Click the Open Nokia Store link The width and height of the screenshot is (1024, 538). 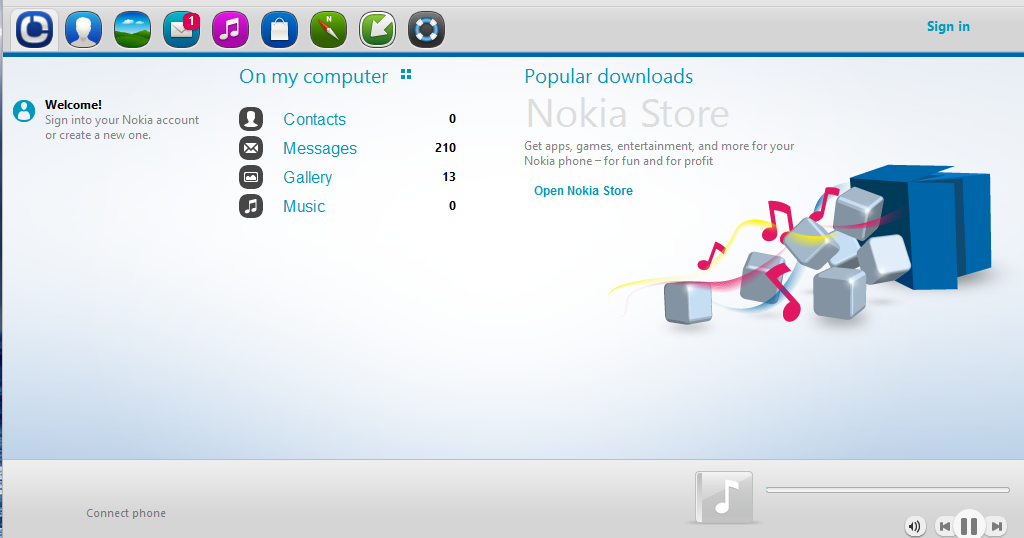(x=583, y=191)
